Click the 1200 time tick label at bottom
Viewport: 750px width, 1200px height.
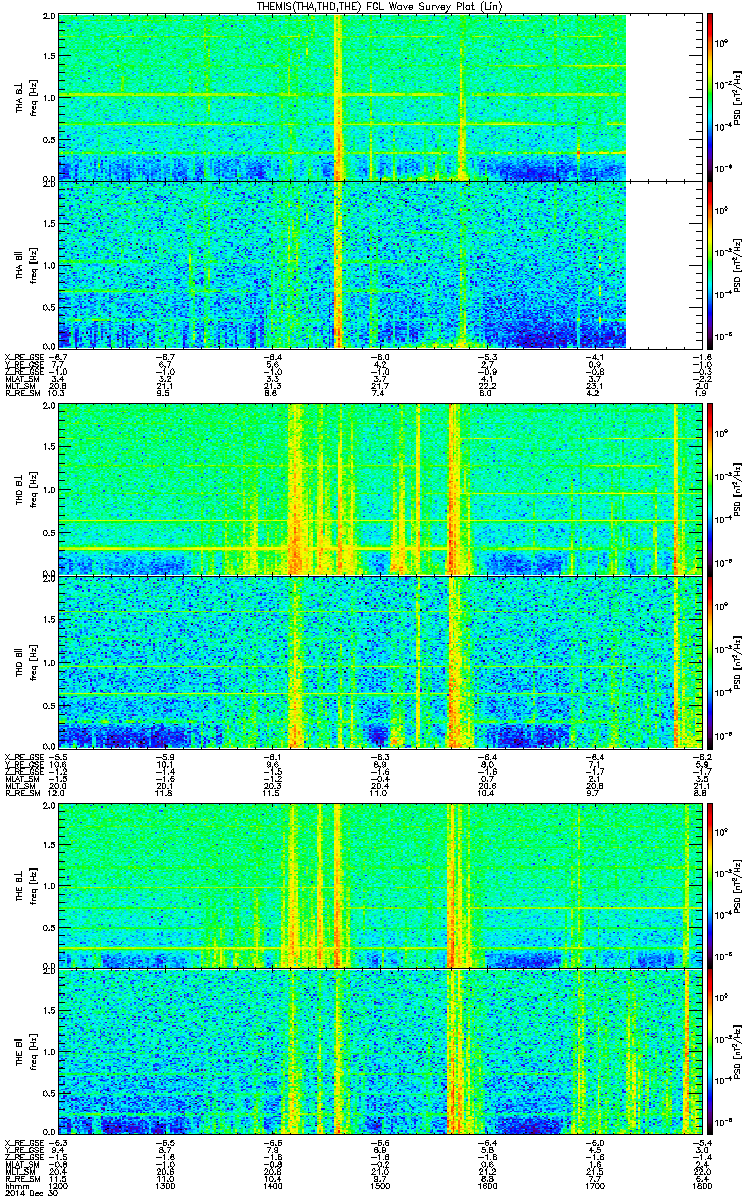(x=59, y=1185)
